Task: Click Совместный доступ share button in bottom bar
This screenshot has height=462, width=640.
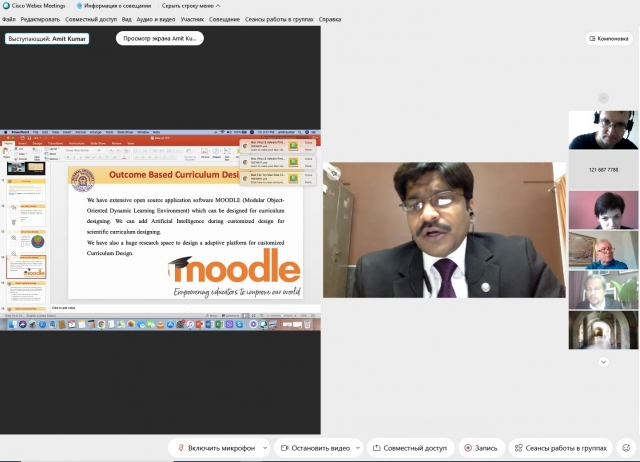Action: [x=411, y=448]
